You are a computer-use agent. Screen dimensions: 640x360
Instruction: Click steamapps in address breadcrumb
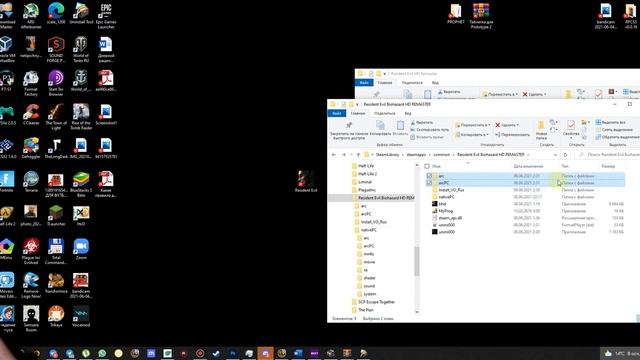[x=416, y=155]
